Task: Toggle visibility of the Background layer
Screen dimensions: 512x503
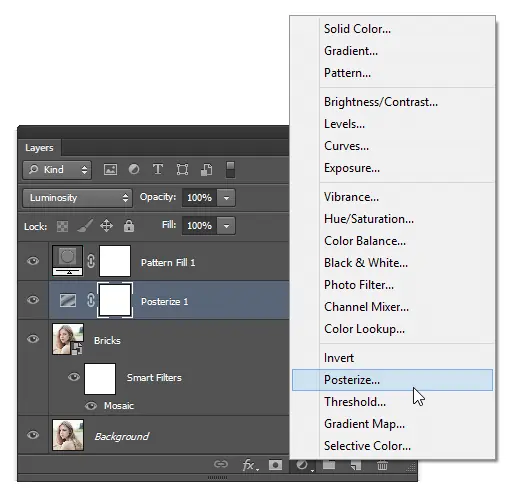Action: (33, 435)
